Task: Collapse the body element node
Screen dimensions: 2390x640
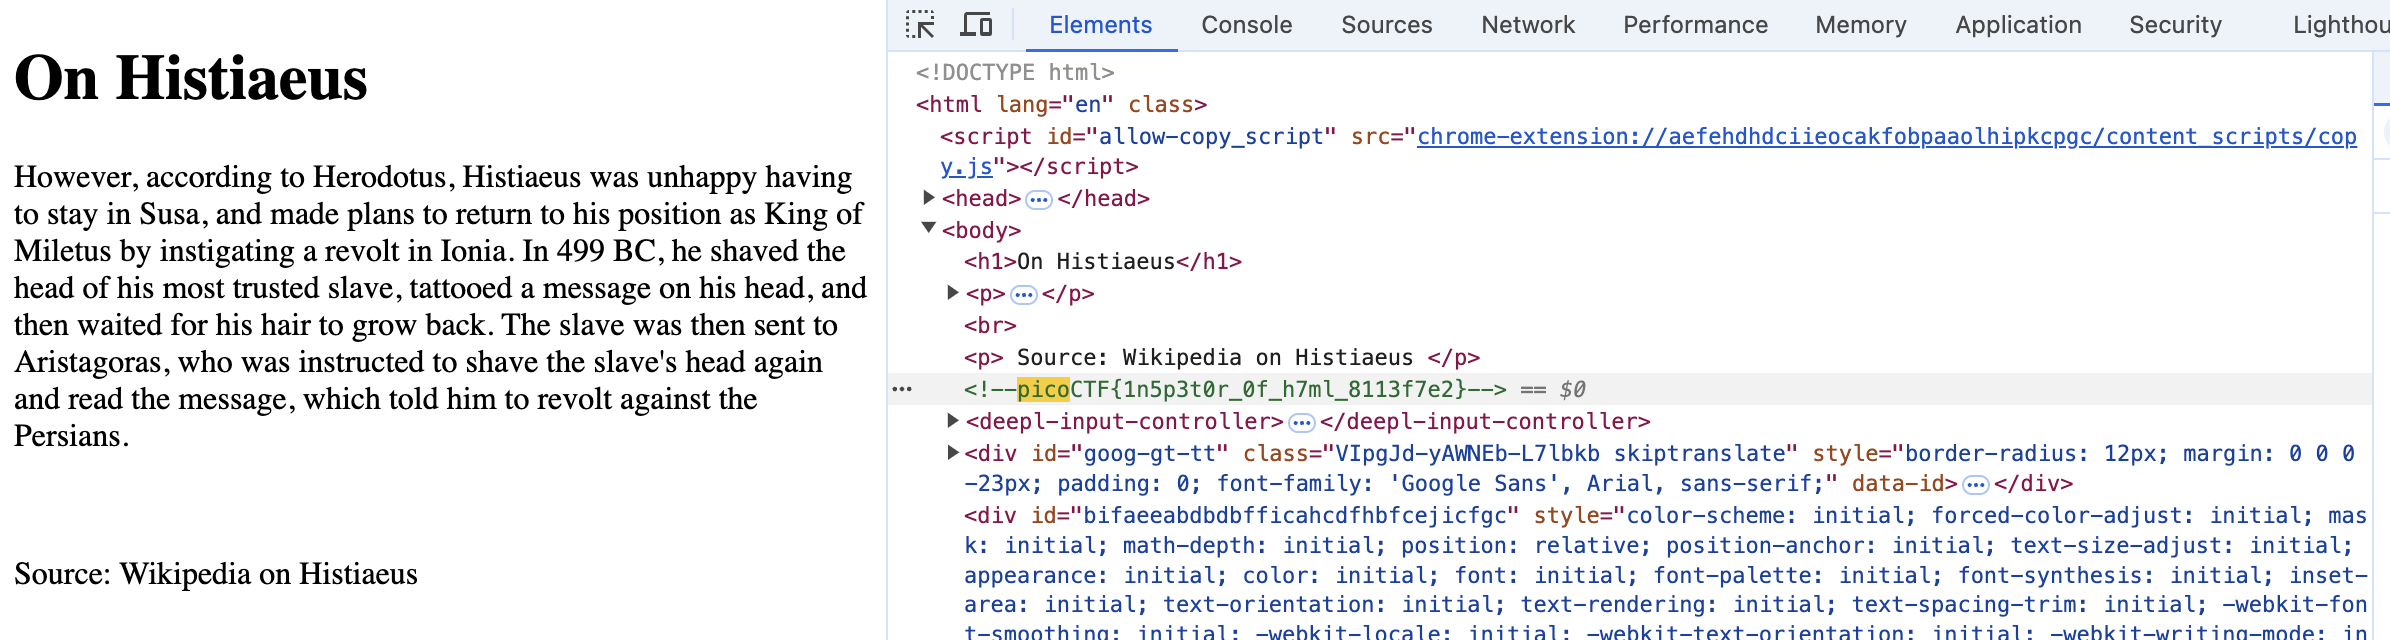Action: [929, 229]
